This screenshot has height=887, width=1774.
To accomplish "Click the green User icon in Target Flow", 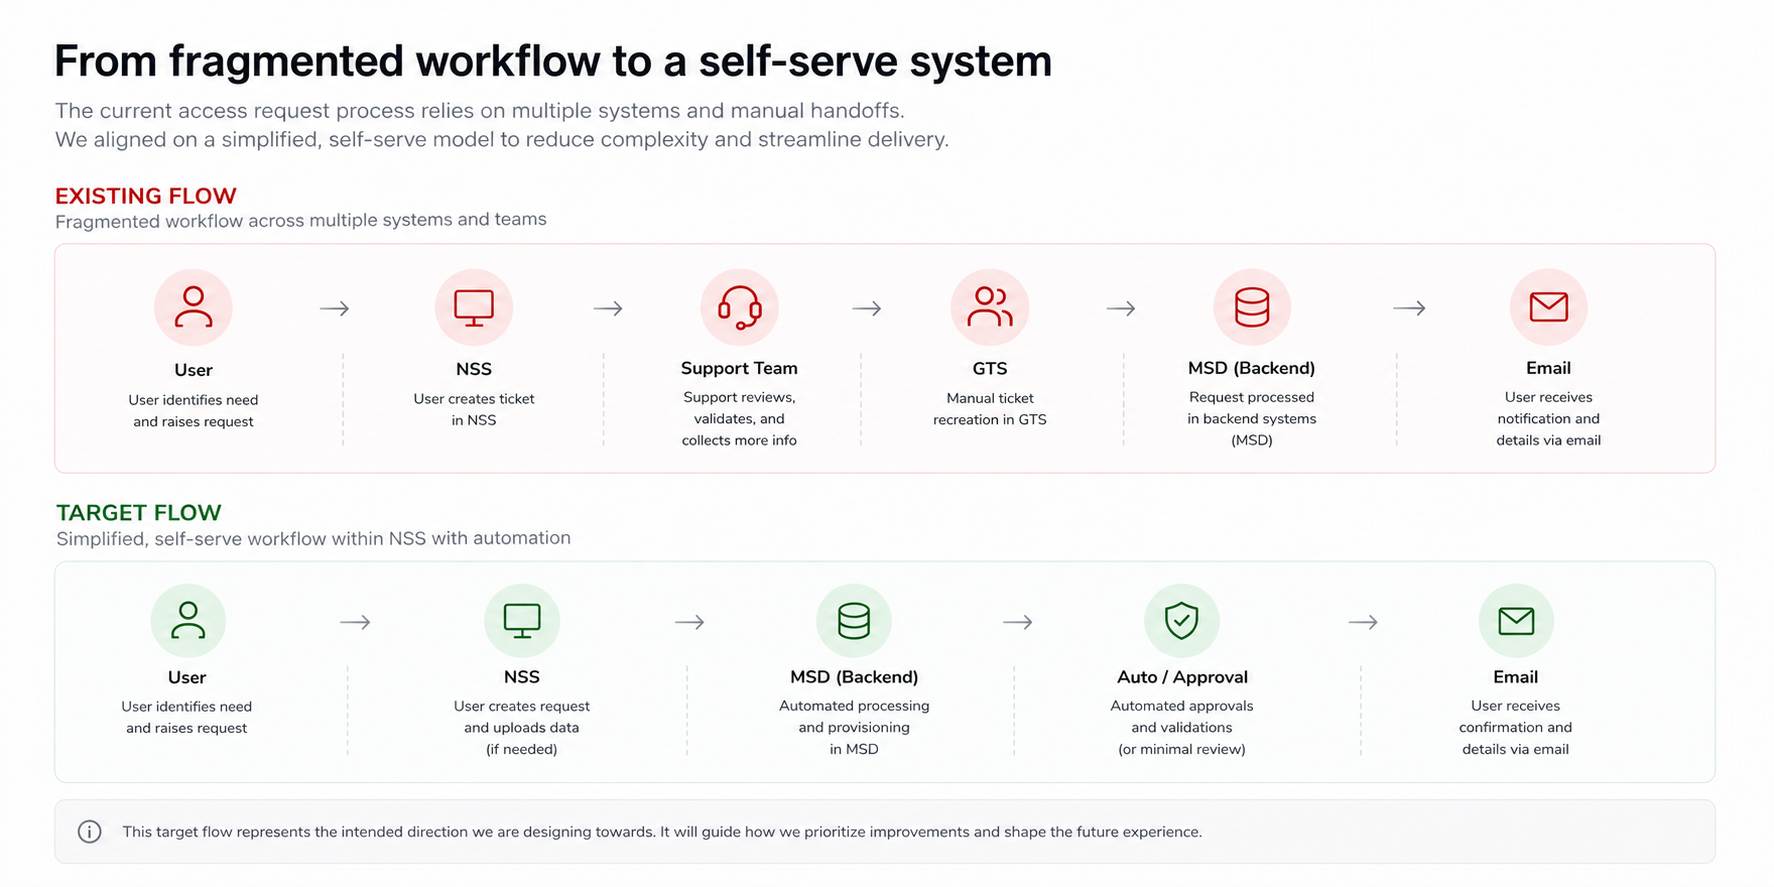I will point(188,621).
